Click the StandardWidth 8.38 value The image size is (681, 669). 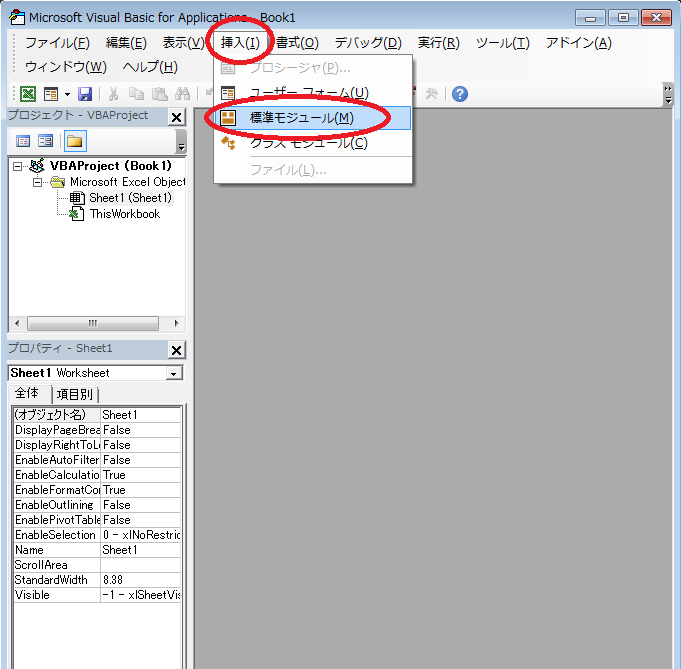[x=141, y=580]
